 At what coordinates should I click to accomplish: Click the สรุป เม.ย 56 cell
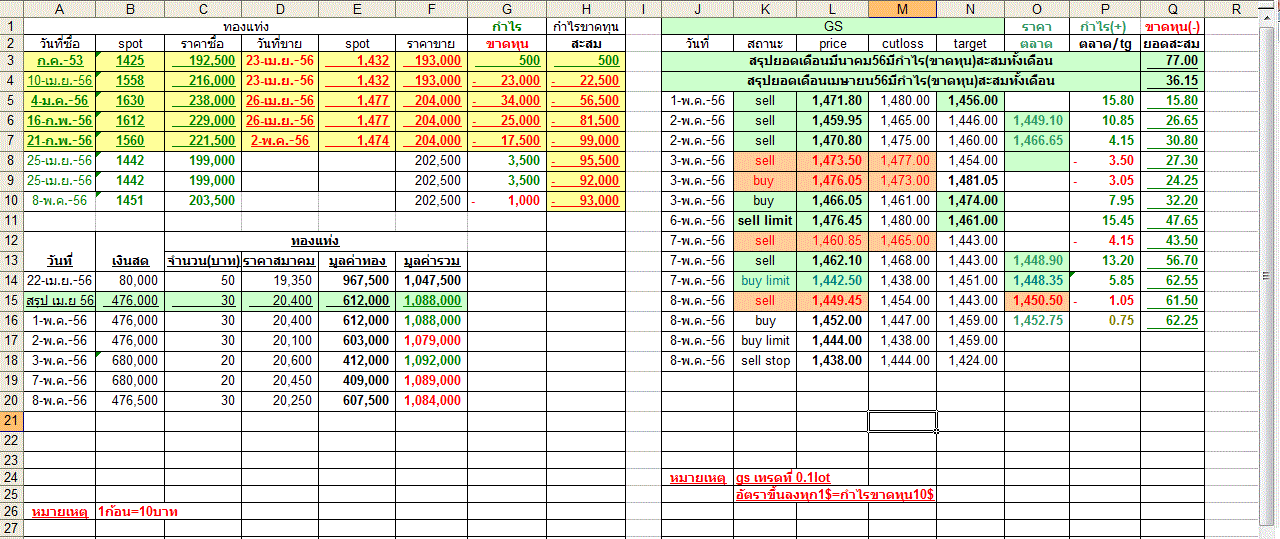click(60, 300)
